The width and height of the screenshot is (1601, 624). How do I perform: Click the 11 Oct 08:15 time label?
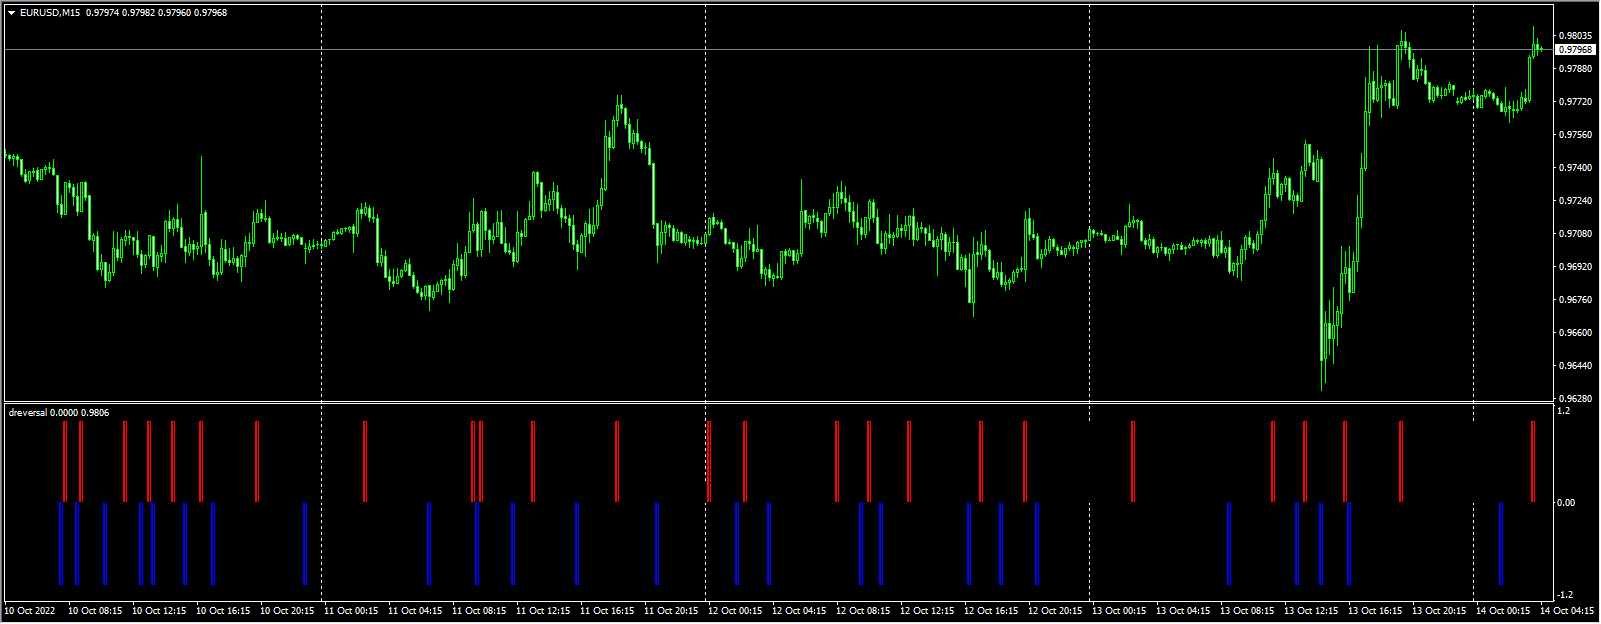coord(479,610)
